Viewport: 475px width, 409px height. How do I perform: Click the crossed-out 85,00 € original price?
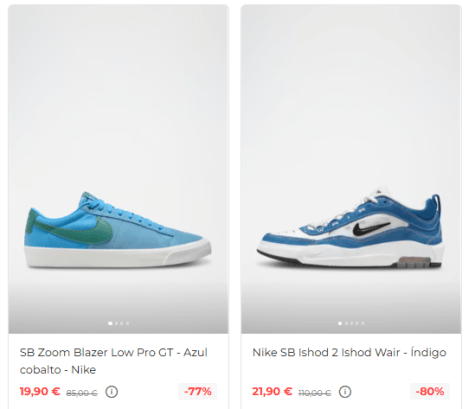82,393
